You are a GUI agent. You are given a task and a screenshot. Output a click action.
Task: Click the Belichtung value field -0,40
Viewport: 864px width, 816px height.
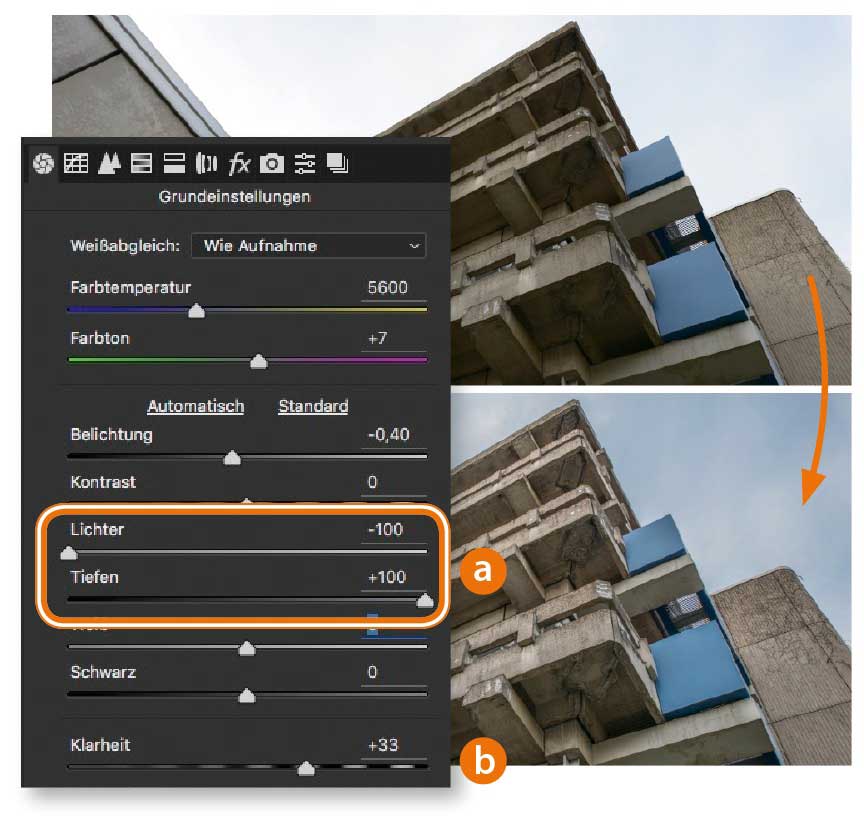click(393, 435)
